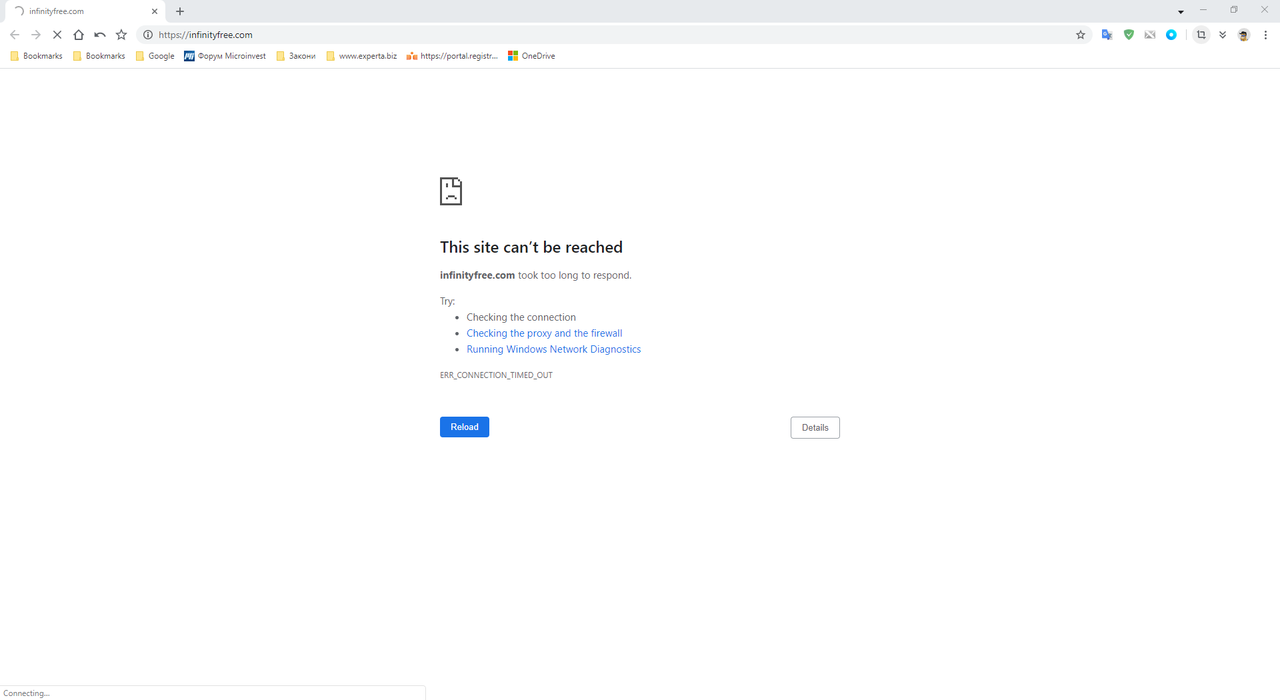The width and height of the screenshot is (1280, 700).
Task: View site information icon in address bar
Action: (x=148, y=35)
